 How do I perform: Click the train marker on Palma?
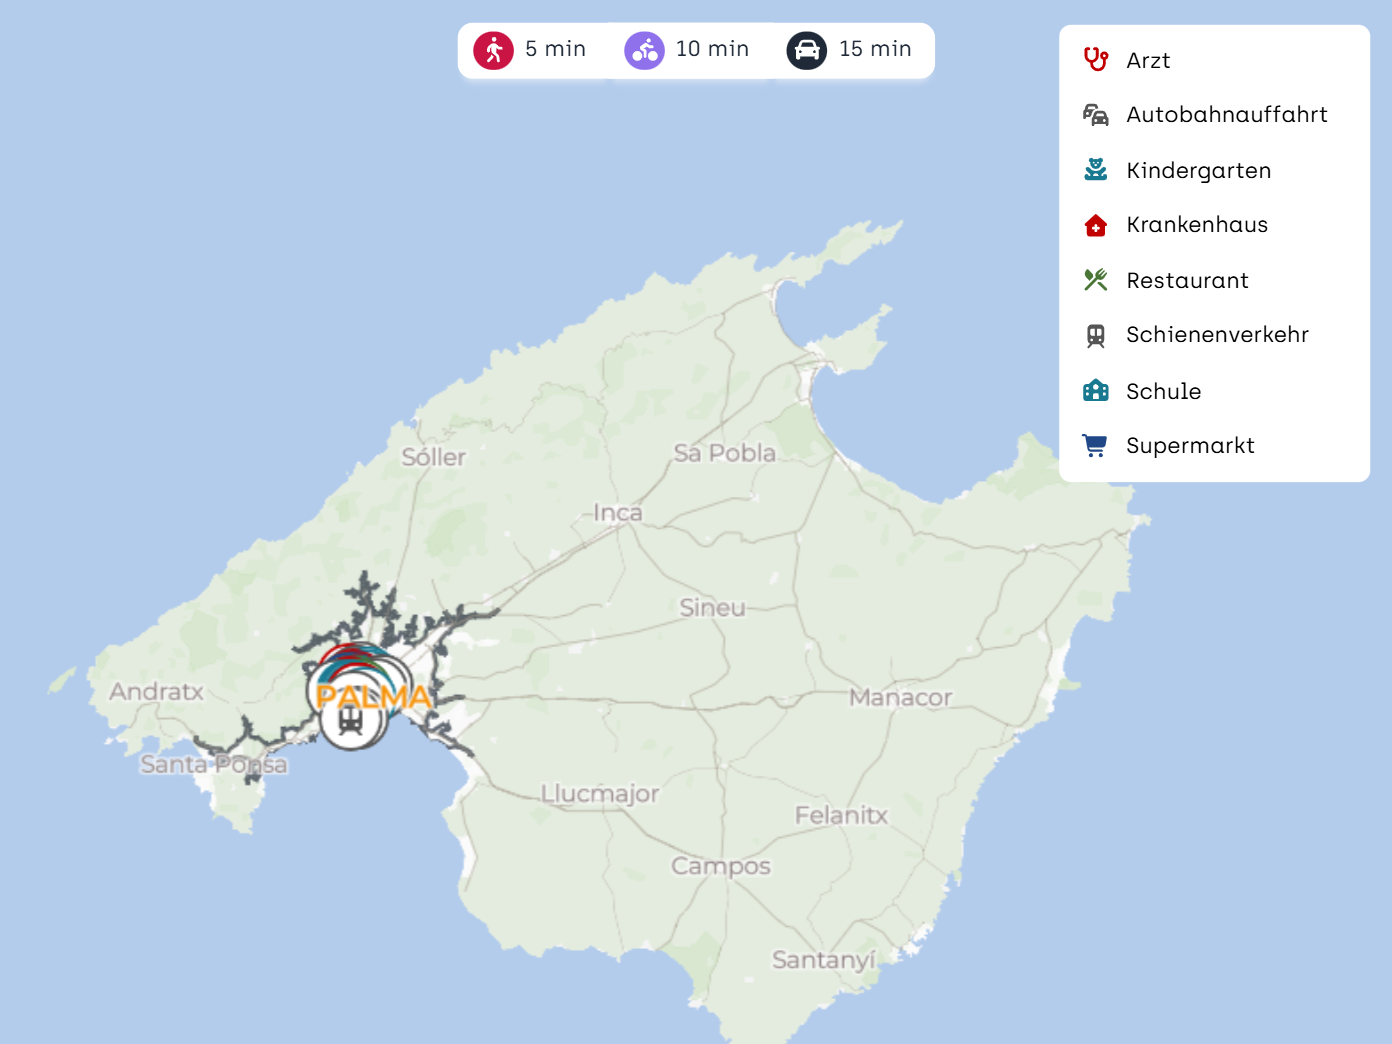[x=350, y=721]
